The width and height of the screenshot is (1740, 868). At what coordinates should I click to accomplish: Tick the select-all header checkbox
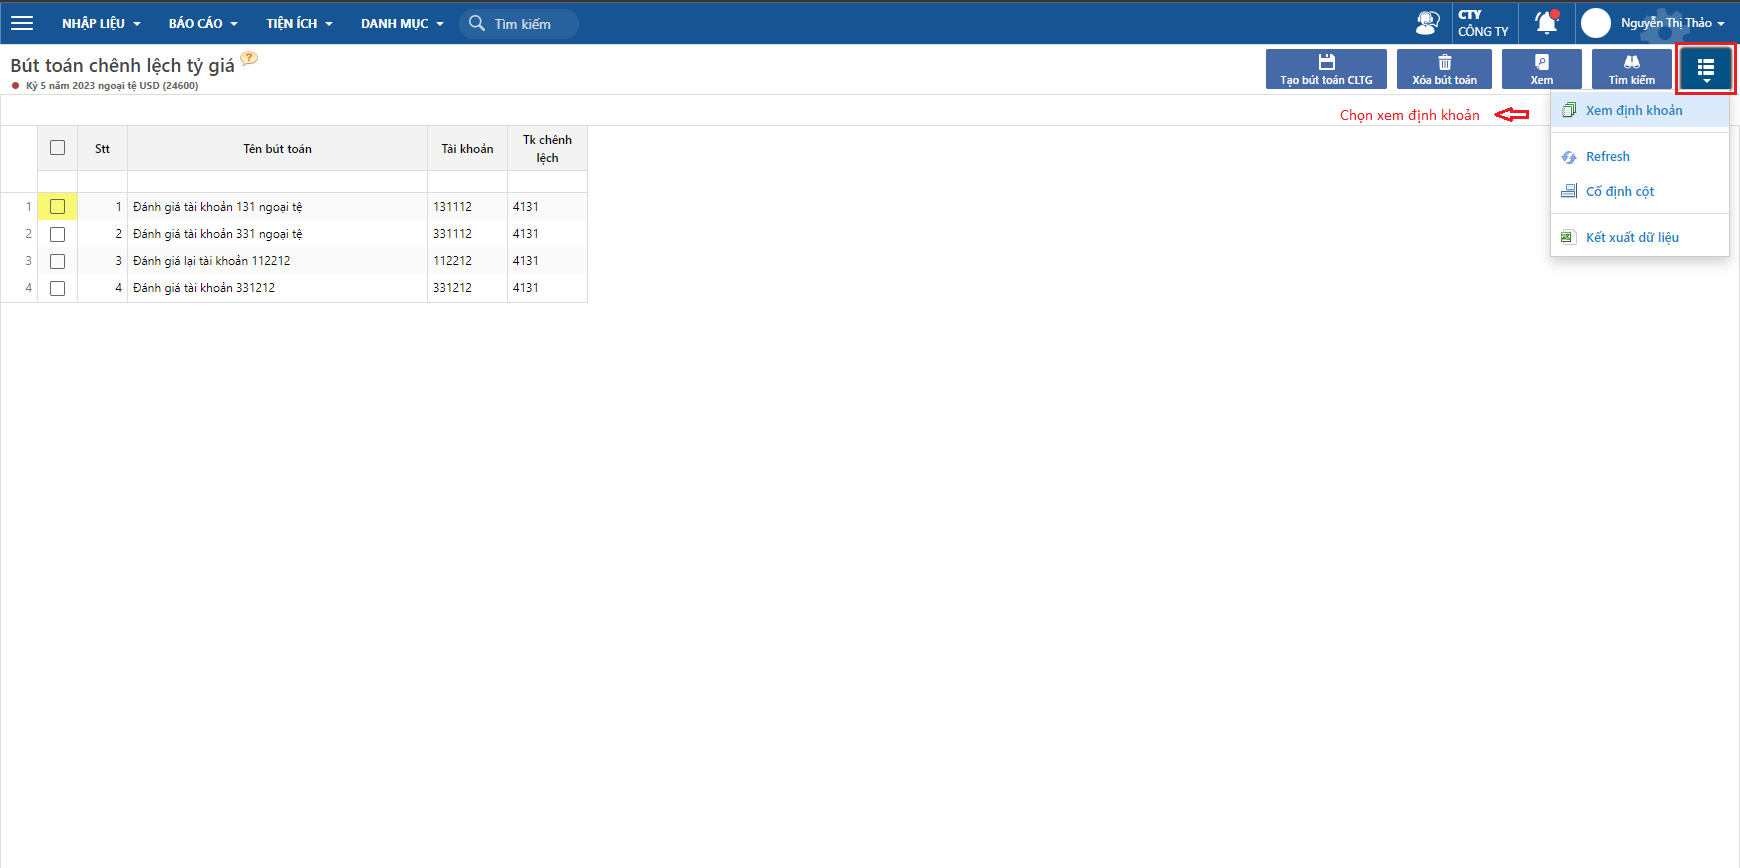click(58, 148)
